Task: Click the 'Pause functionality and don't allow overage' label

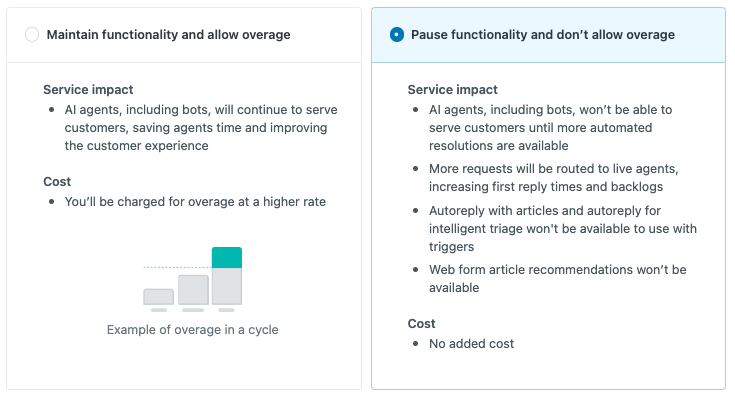Action: pyautogui.click(x=543, y=35)
